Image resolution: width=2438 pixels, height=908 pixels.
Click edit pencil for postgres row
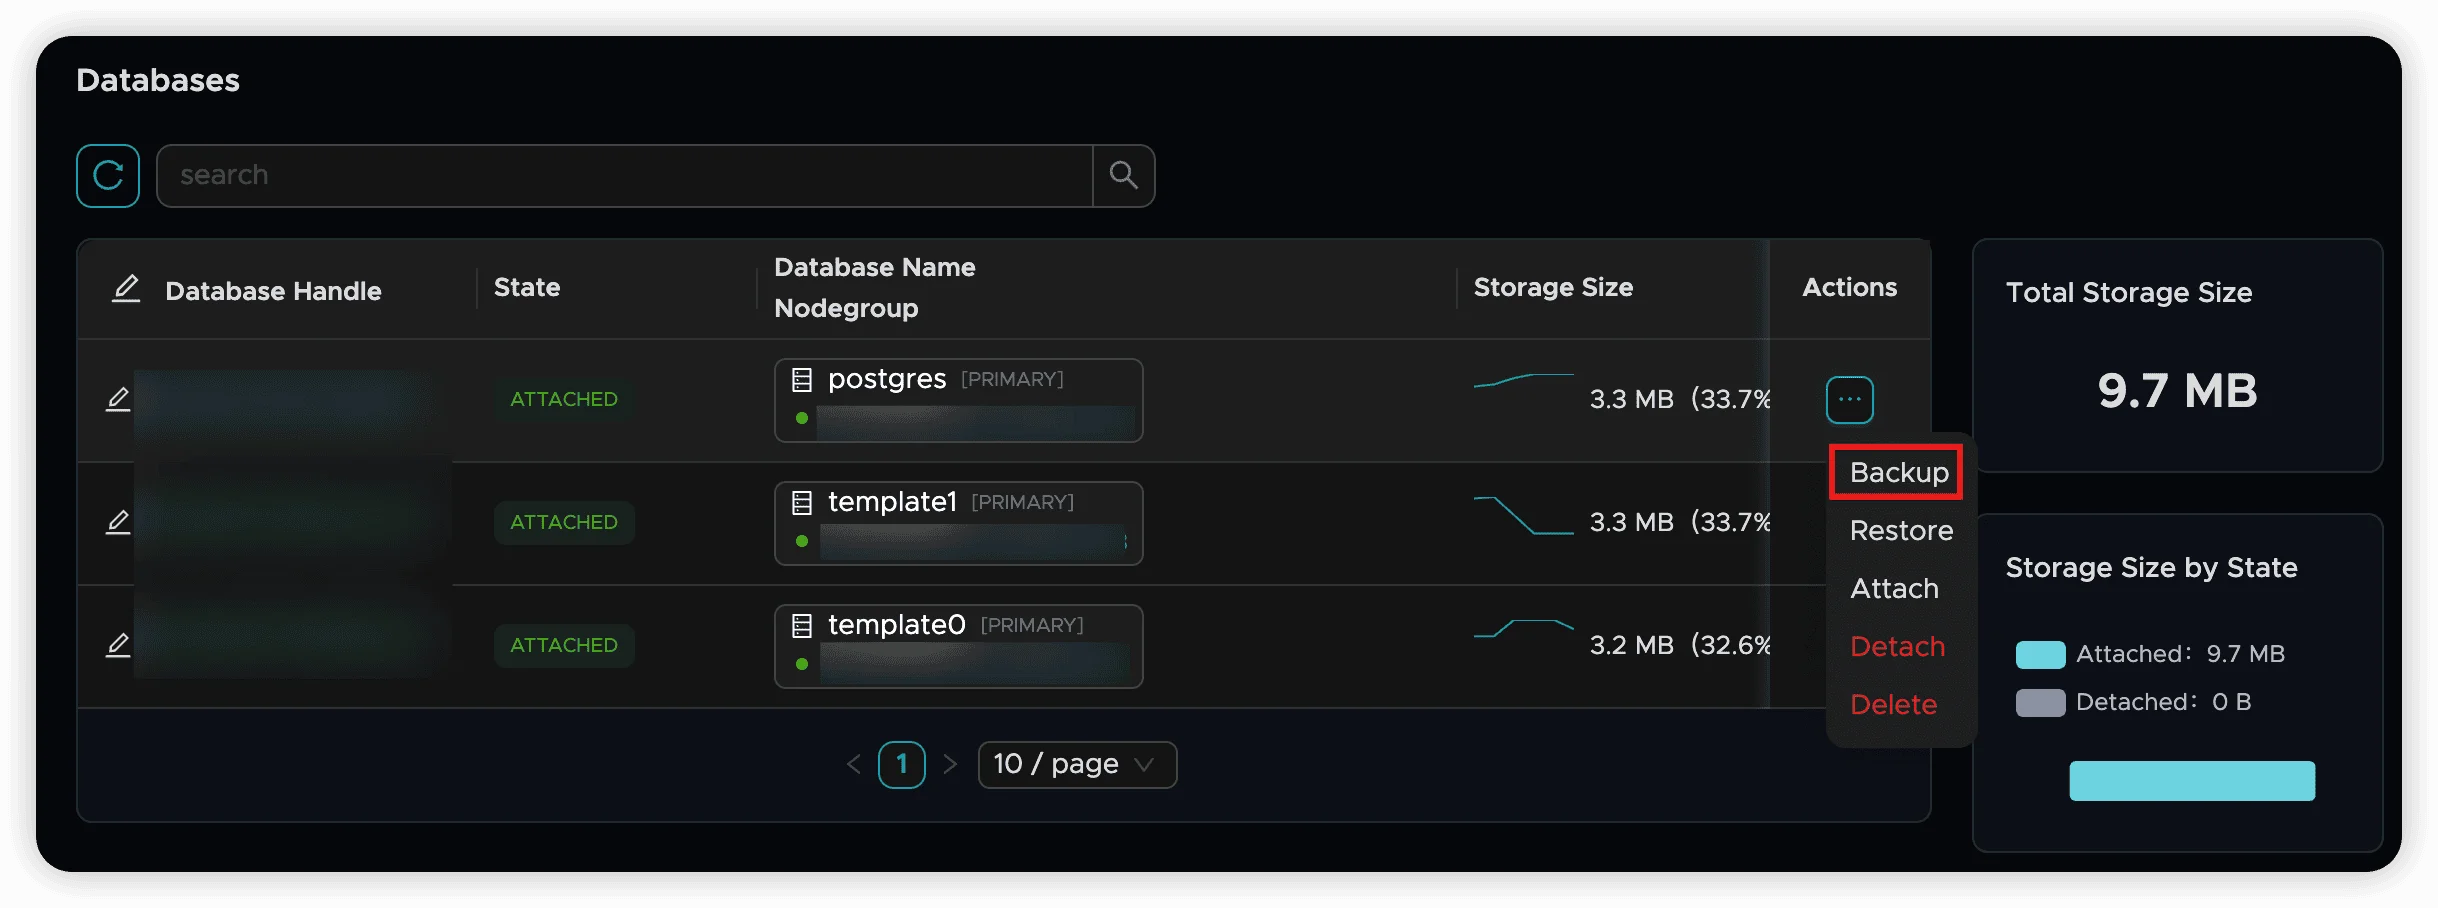coord(118,399)
